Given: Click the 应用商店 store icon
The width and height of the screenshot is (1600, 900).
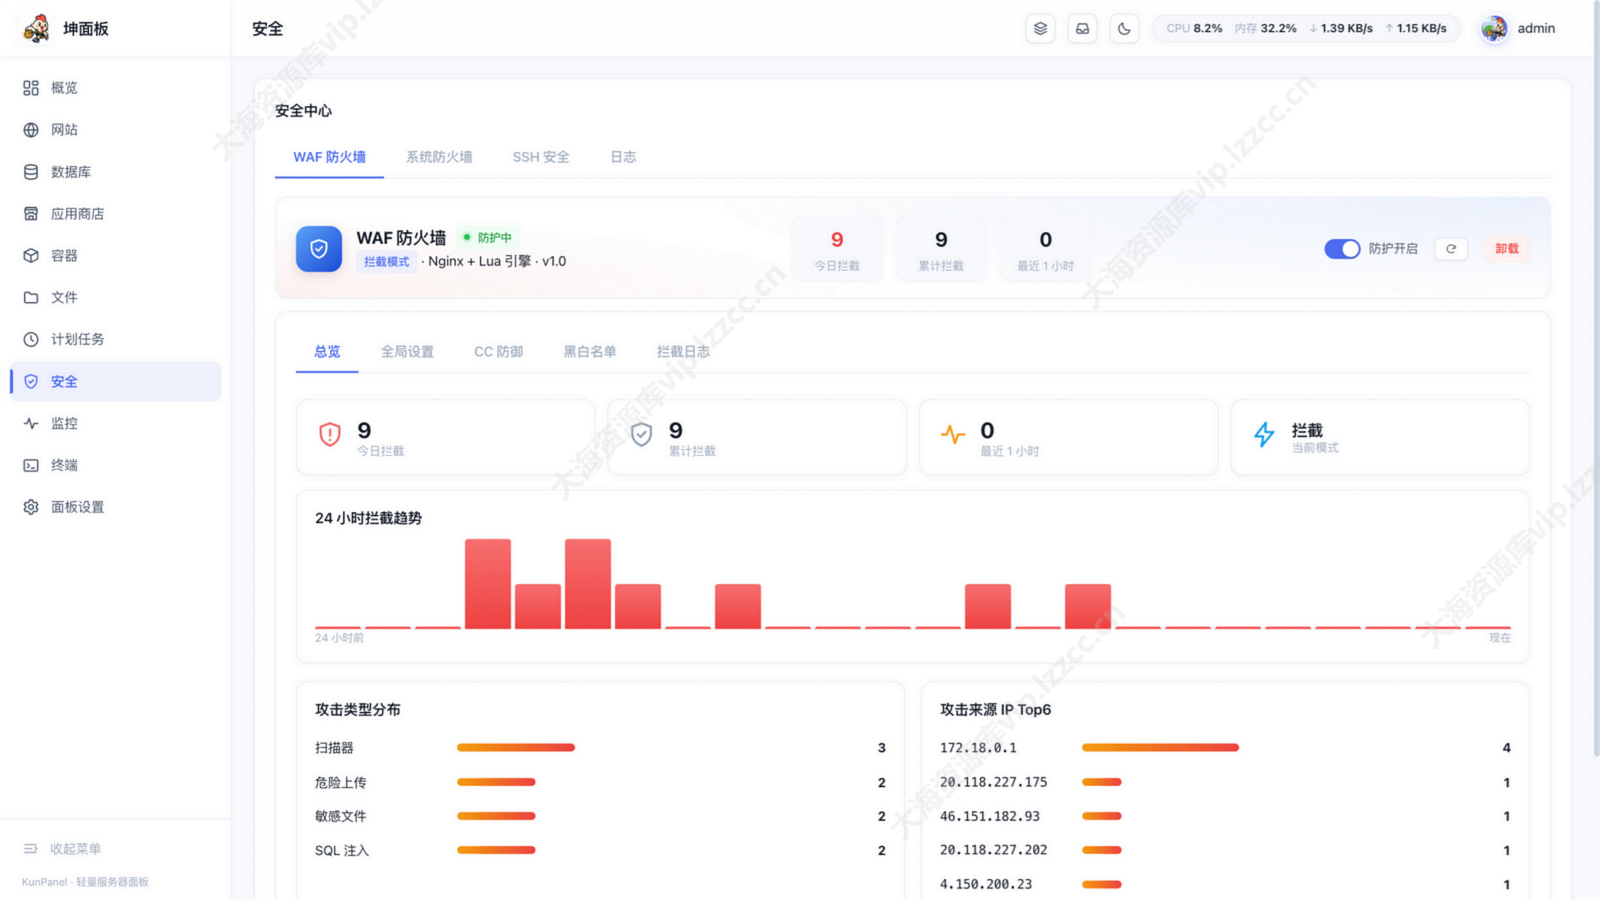Looking at the screenshot, I should click(x=31, y=214).
